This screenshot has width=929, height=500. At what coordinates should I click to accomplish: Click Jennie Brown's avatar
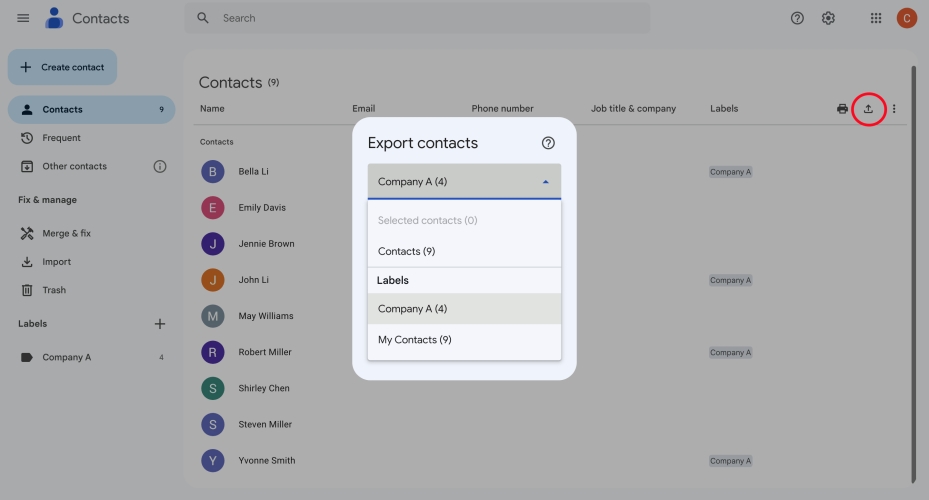click(x=213, y=244)
